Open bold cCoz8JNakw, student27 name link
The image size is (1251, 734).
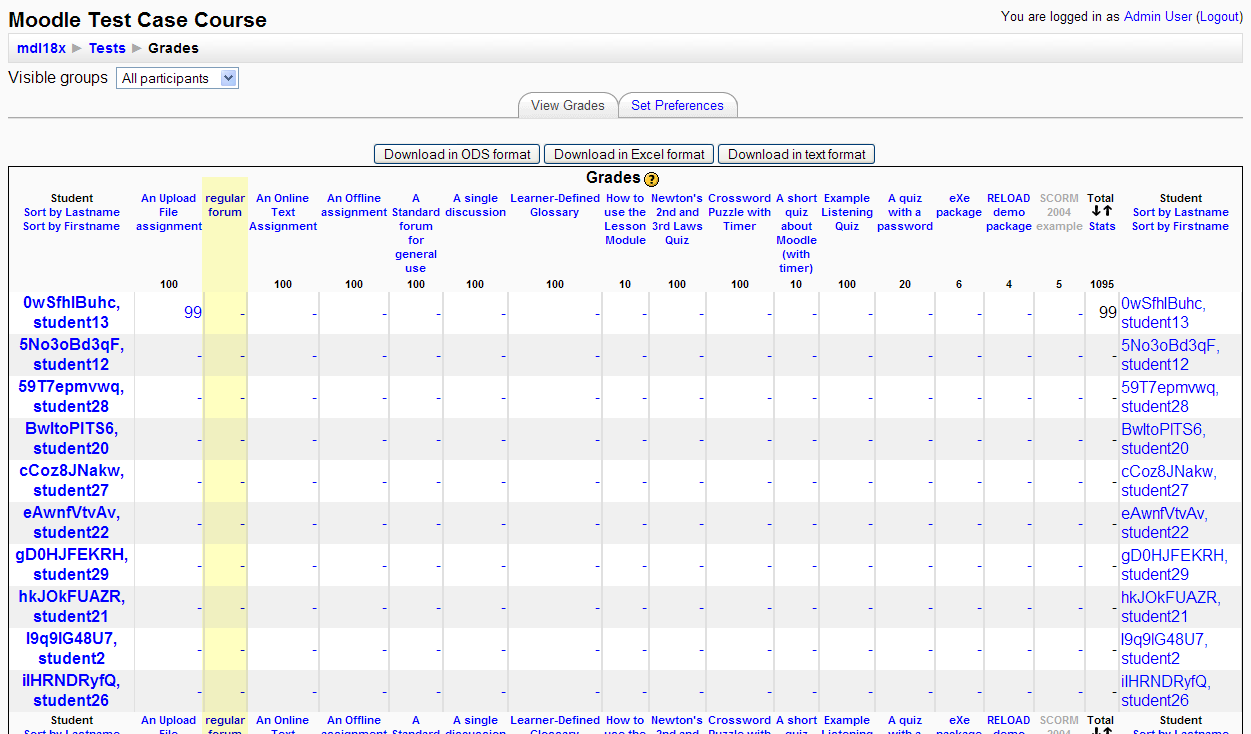(x=71, y=480)
